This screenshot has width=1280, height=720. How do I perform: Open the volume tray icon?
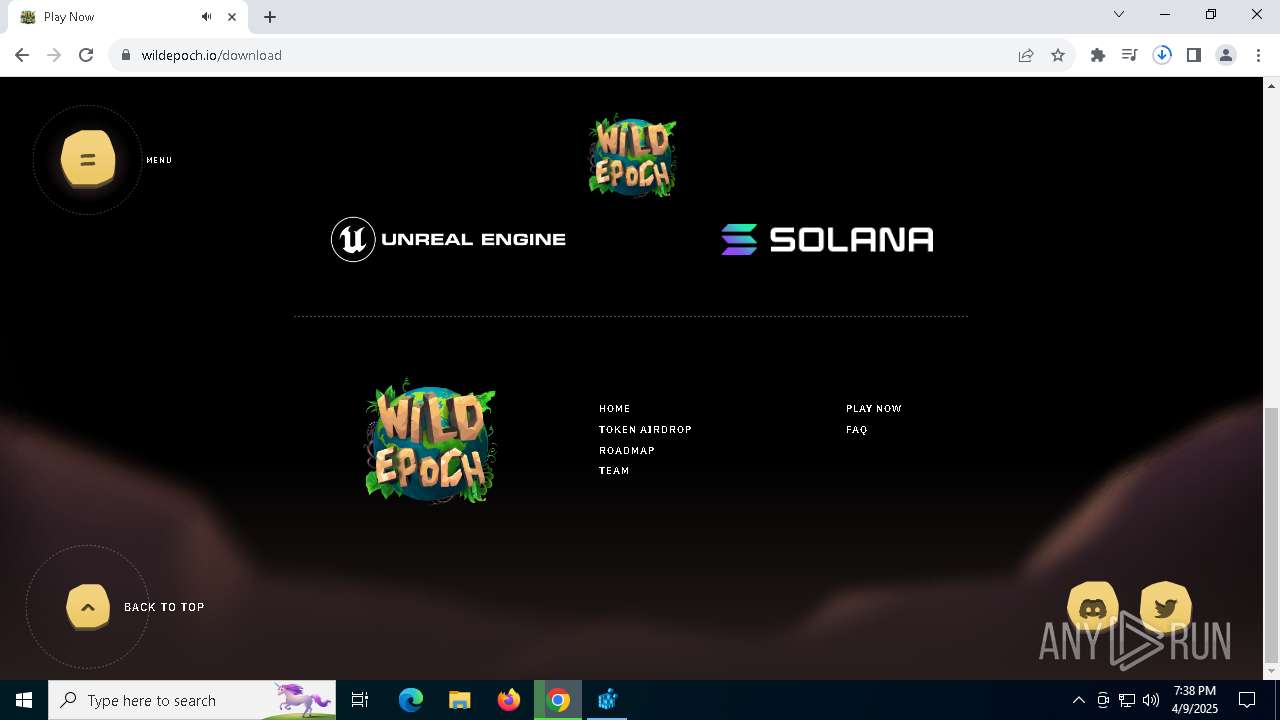pos(1151,700)
